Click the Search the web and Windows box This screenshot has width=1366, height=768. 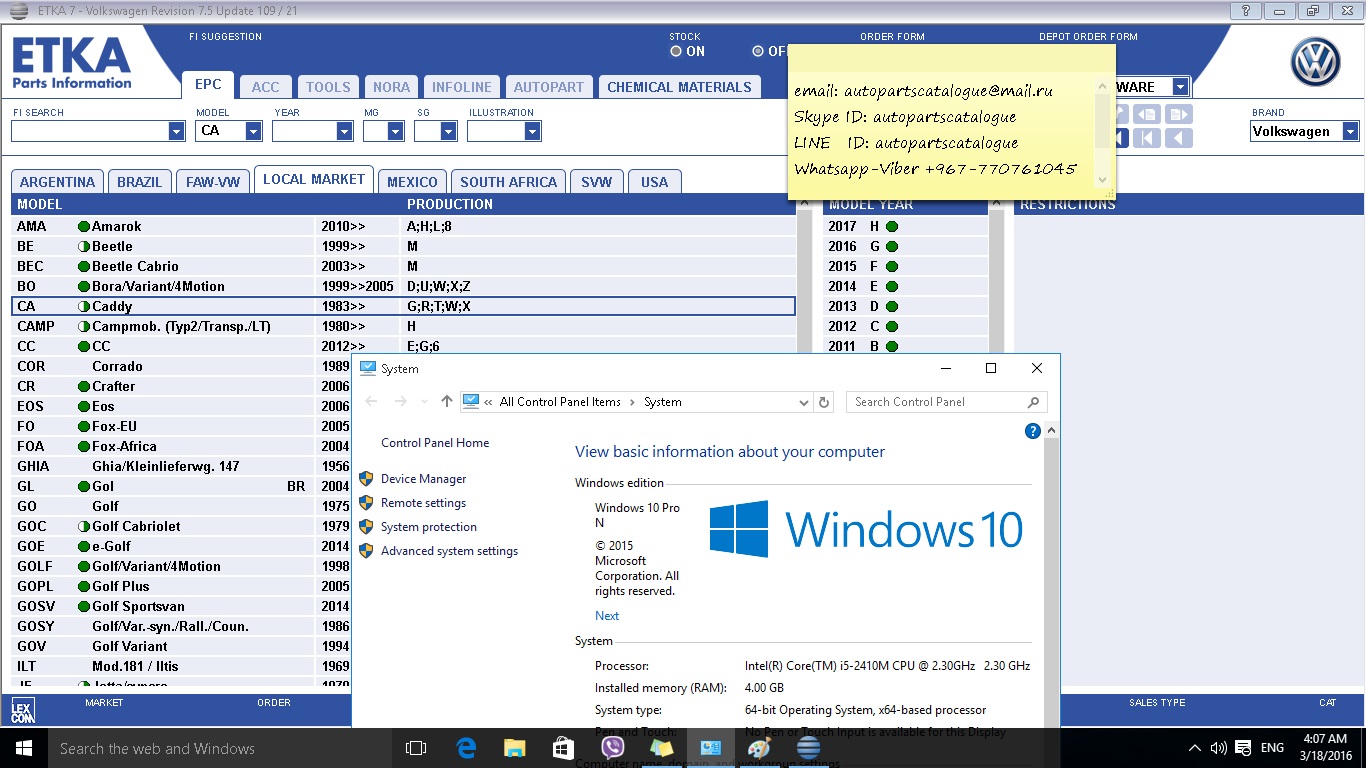(220, 748)
